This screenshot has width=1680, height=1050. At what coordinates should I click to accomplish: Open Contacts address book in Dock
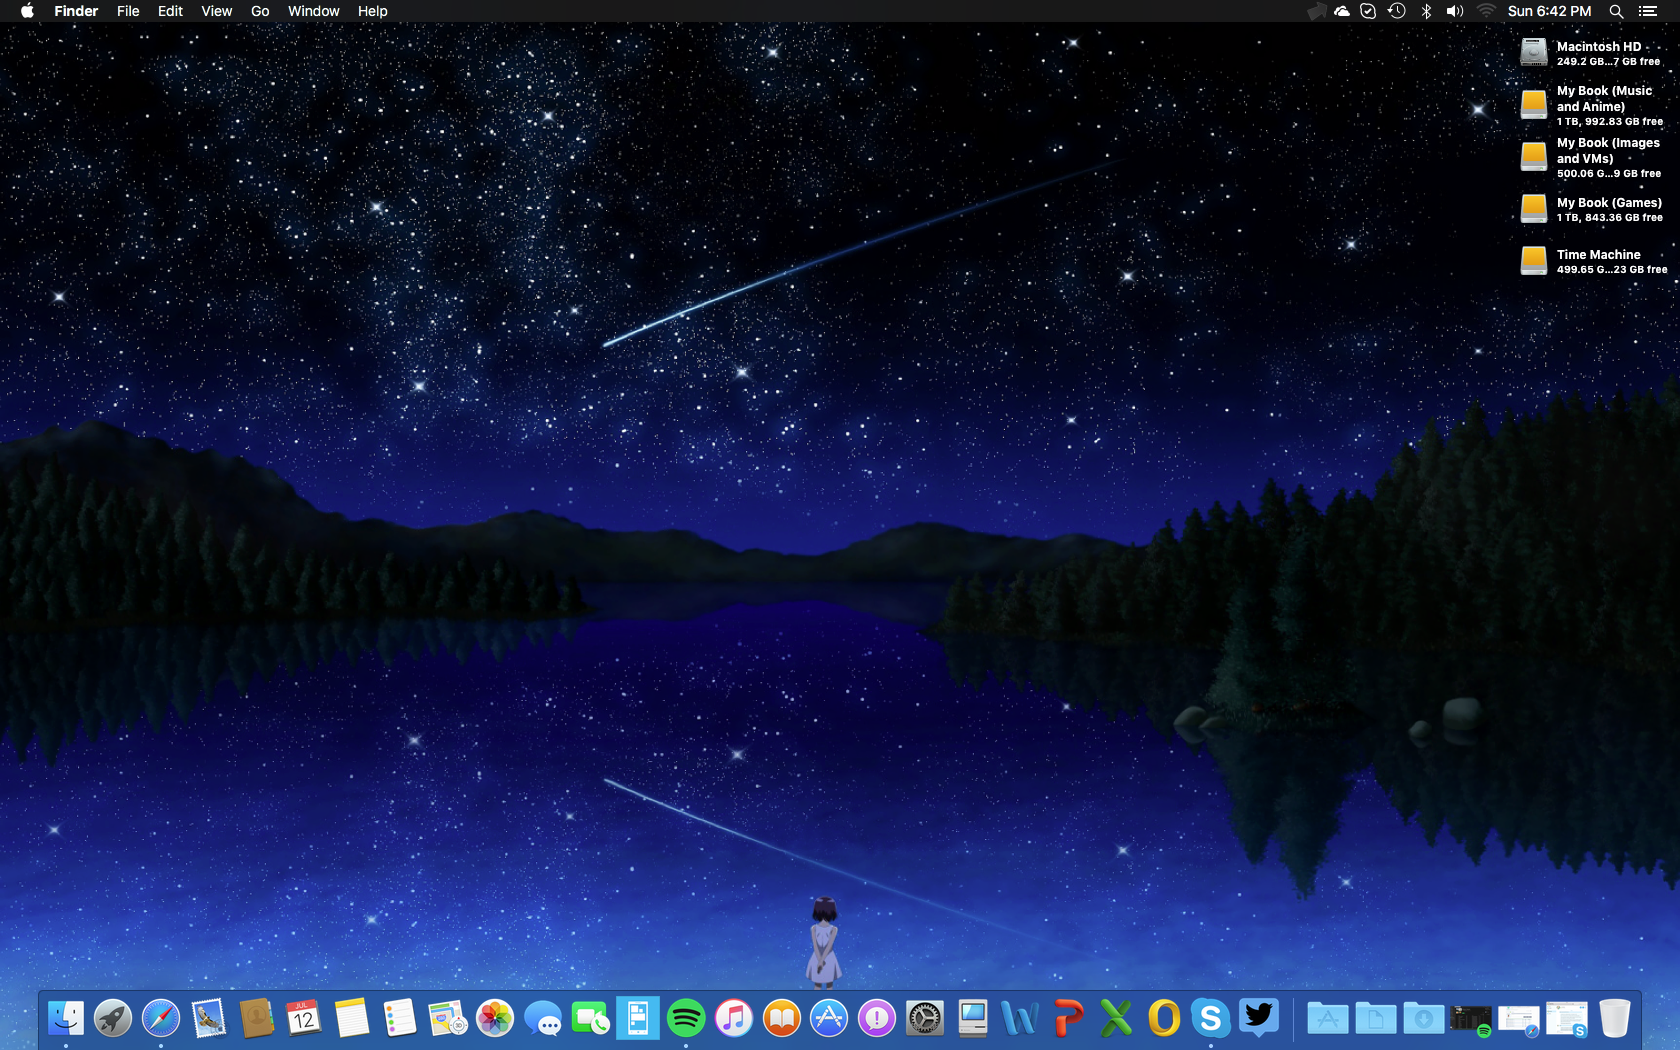coord(257,1018)
